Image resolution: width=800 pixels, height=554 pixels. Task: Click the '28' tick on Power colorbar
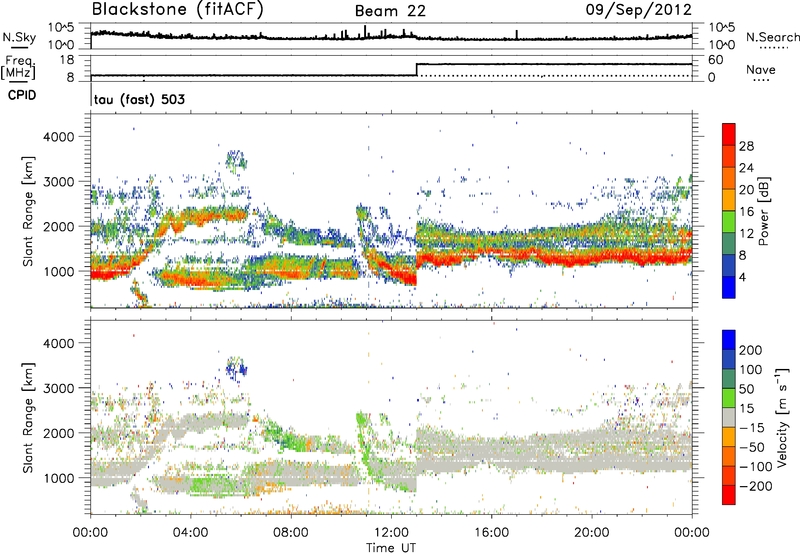746,146
